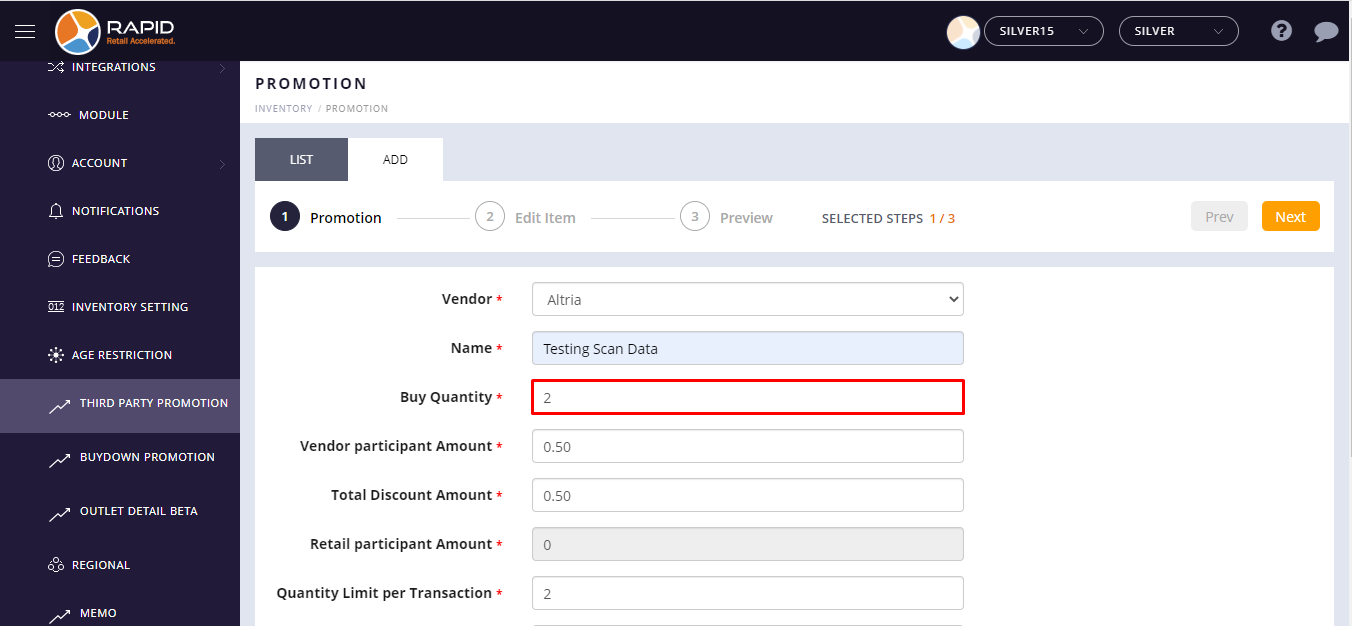Click the user avatar image
This screenshot has width=1352, height=626.
[963, 32]
